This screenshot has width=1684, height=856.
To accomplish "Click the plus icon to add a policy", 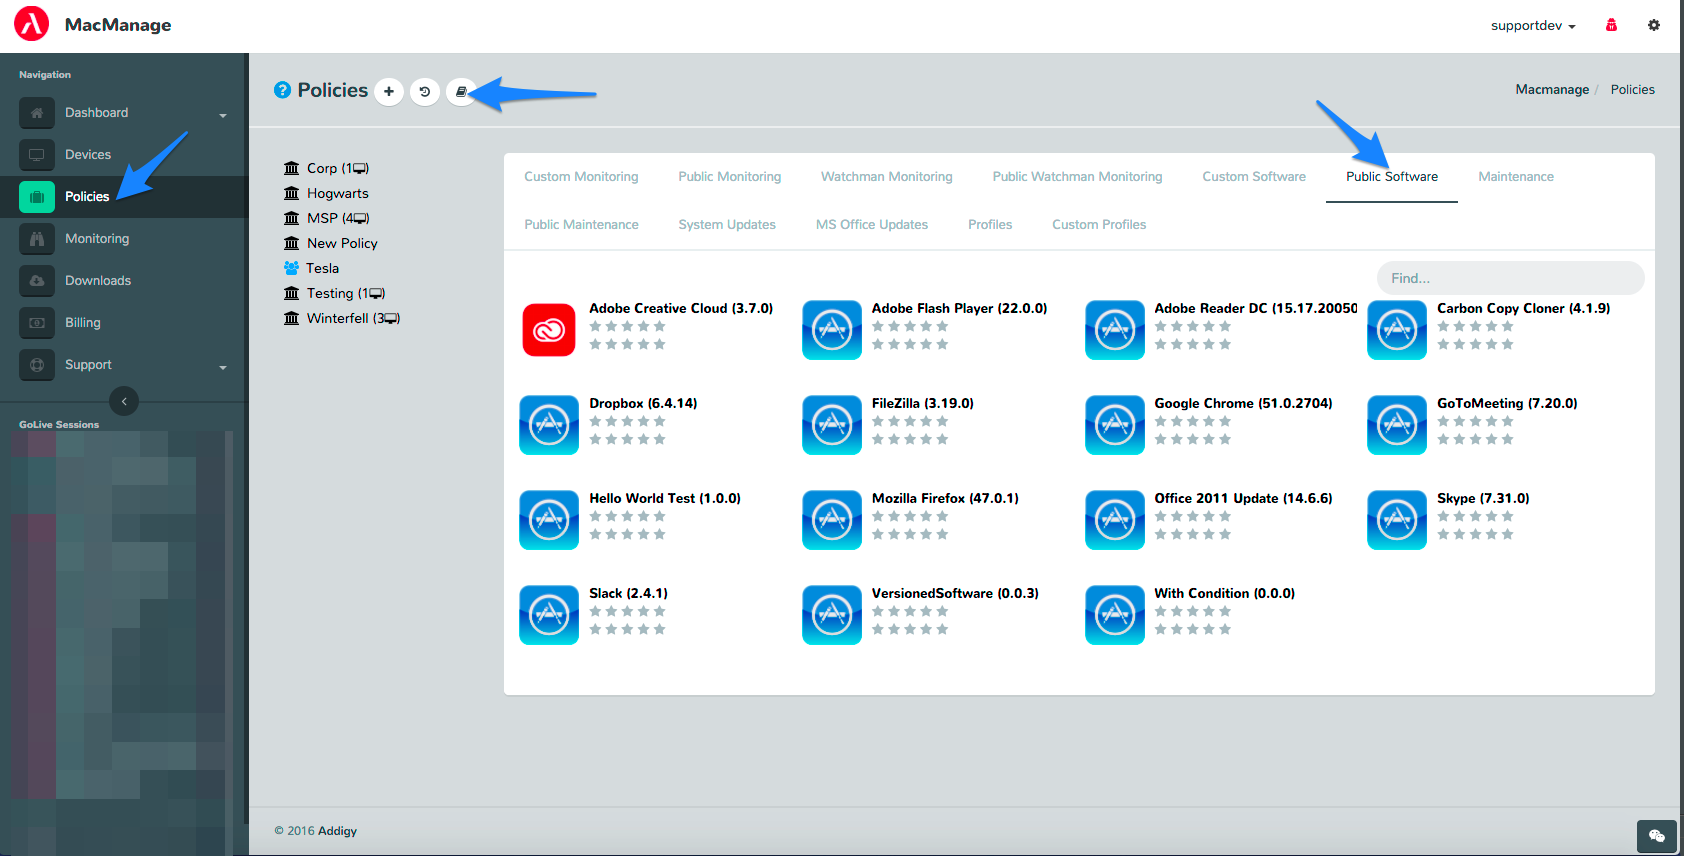I will (x=389, y=92).
